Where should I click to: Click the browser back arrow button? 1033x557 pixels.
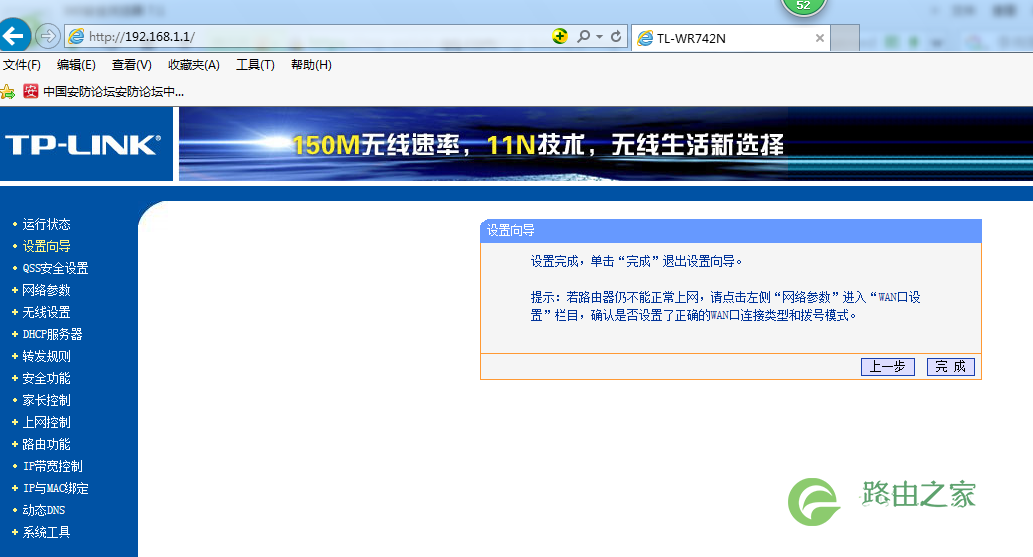[14, 36]
